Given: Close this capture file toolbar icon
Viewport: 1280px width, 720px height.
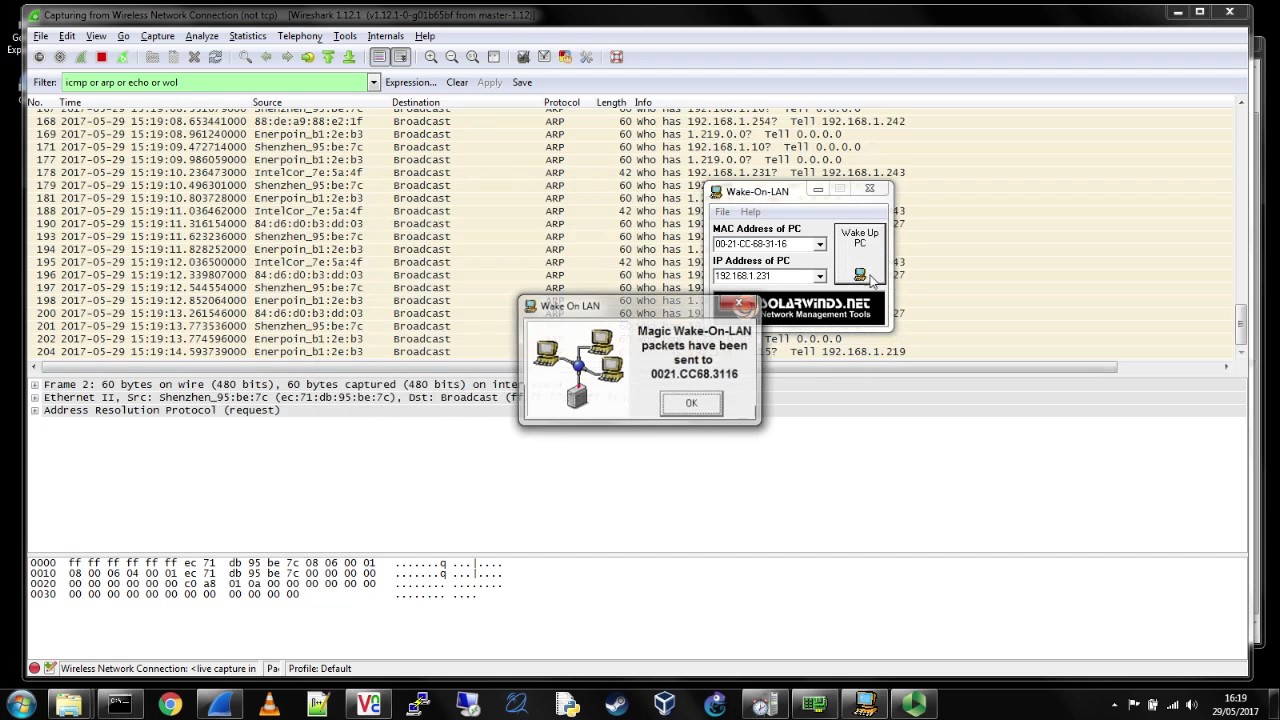Looking at the screenshot, I should click(194, 57).
